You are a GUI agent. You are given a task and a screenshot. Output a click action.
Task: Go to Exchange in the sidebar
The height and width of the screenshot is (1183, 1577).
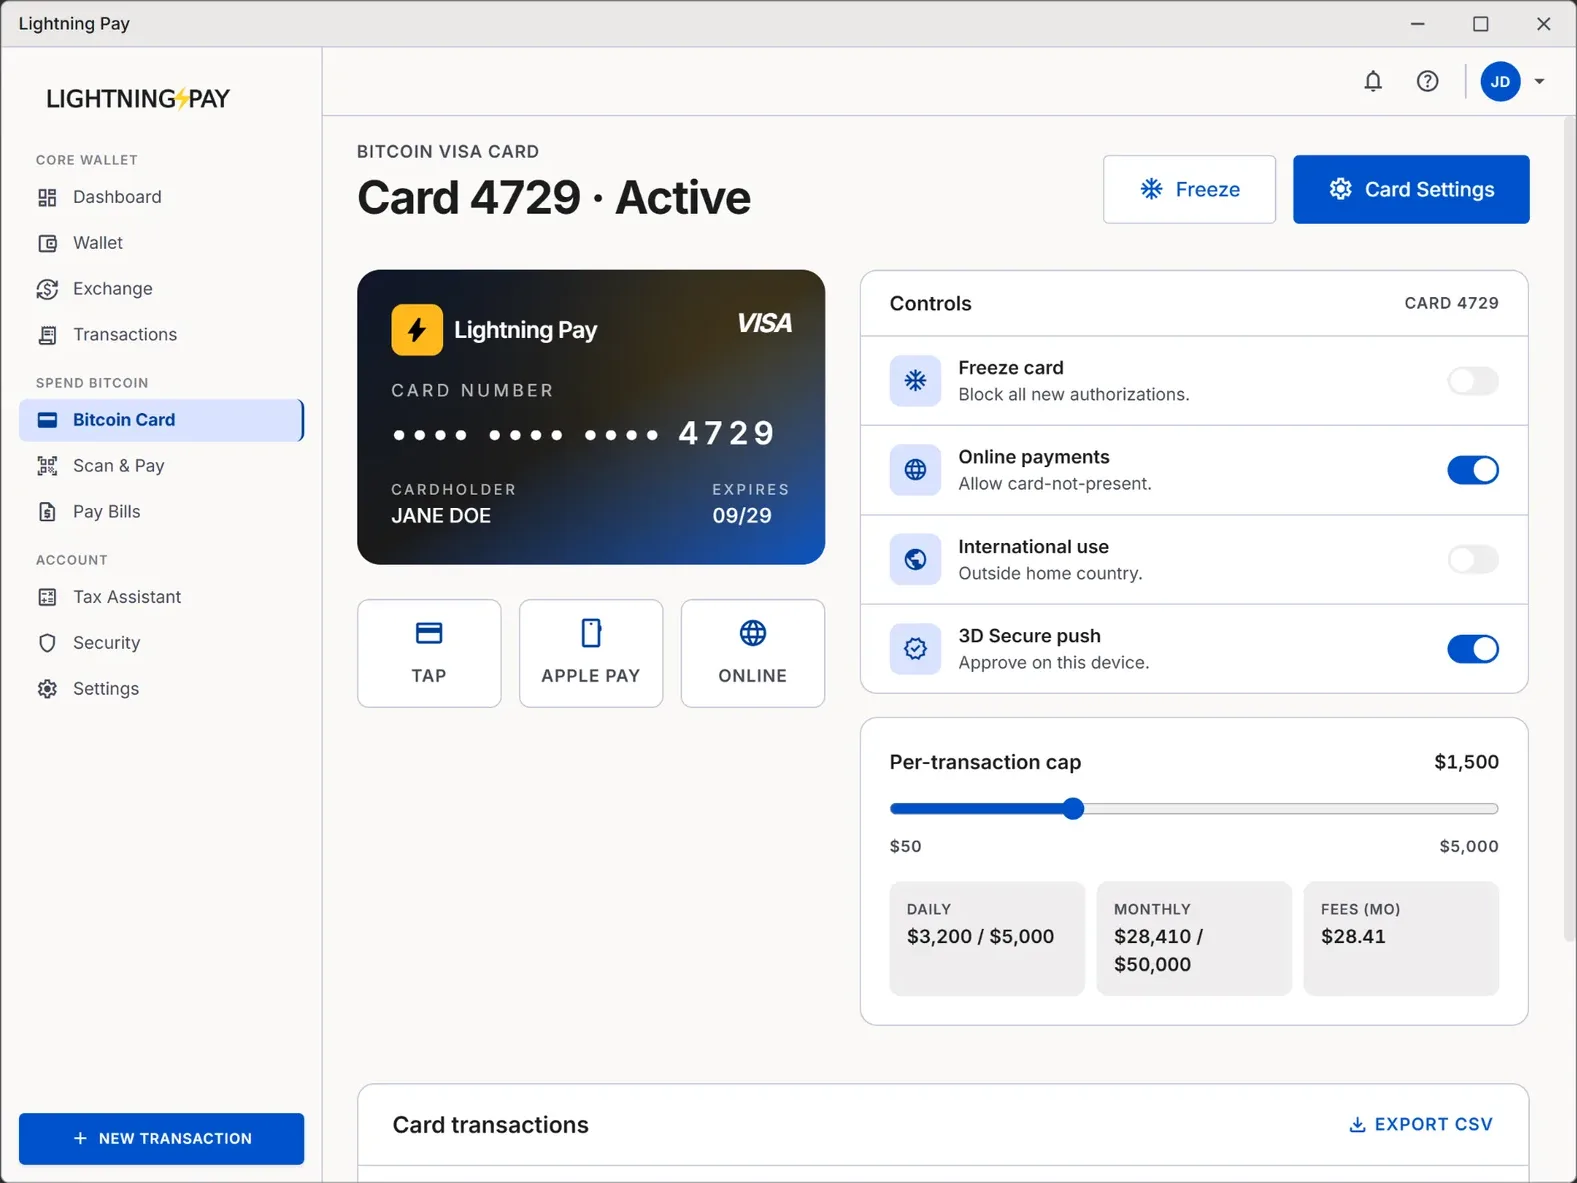[x=161, y=289]
